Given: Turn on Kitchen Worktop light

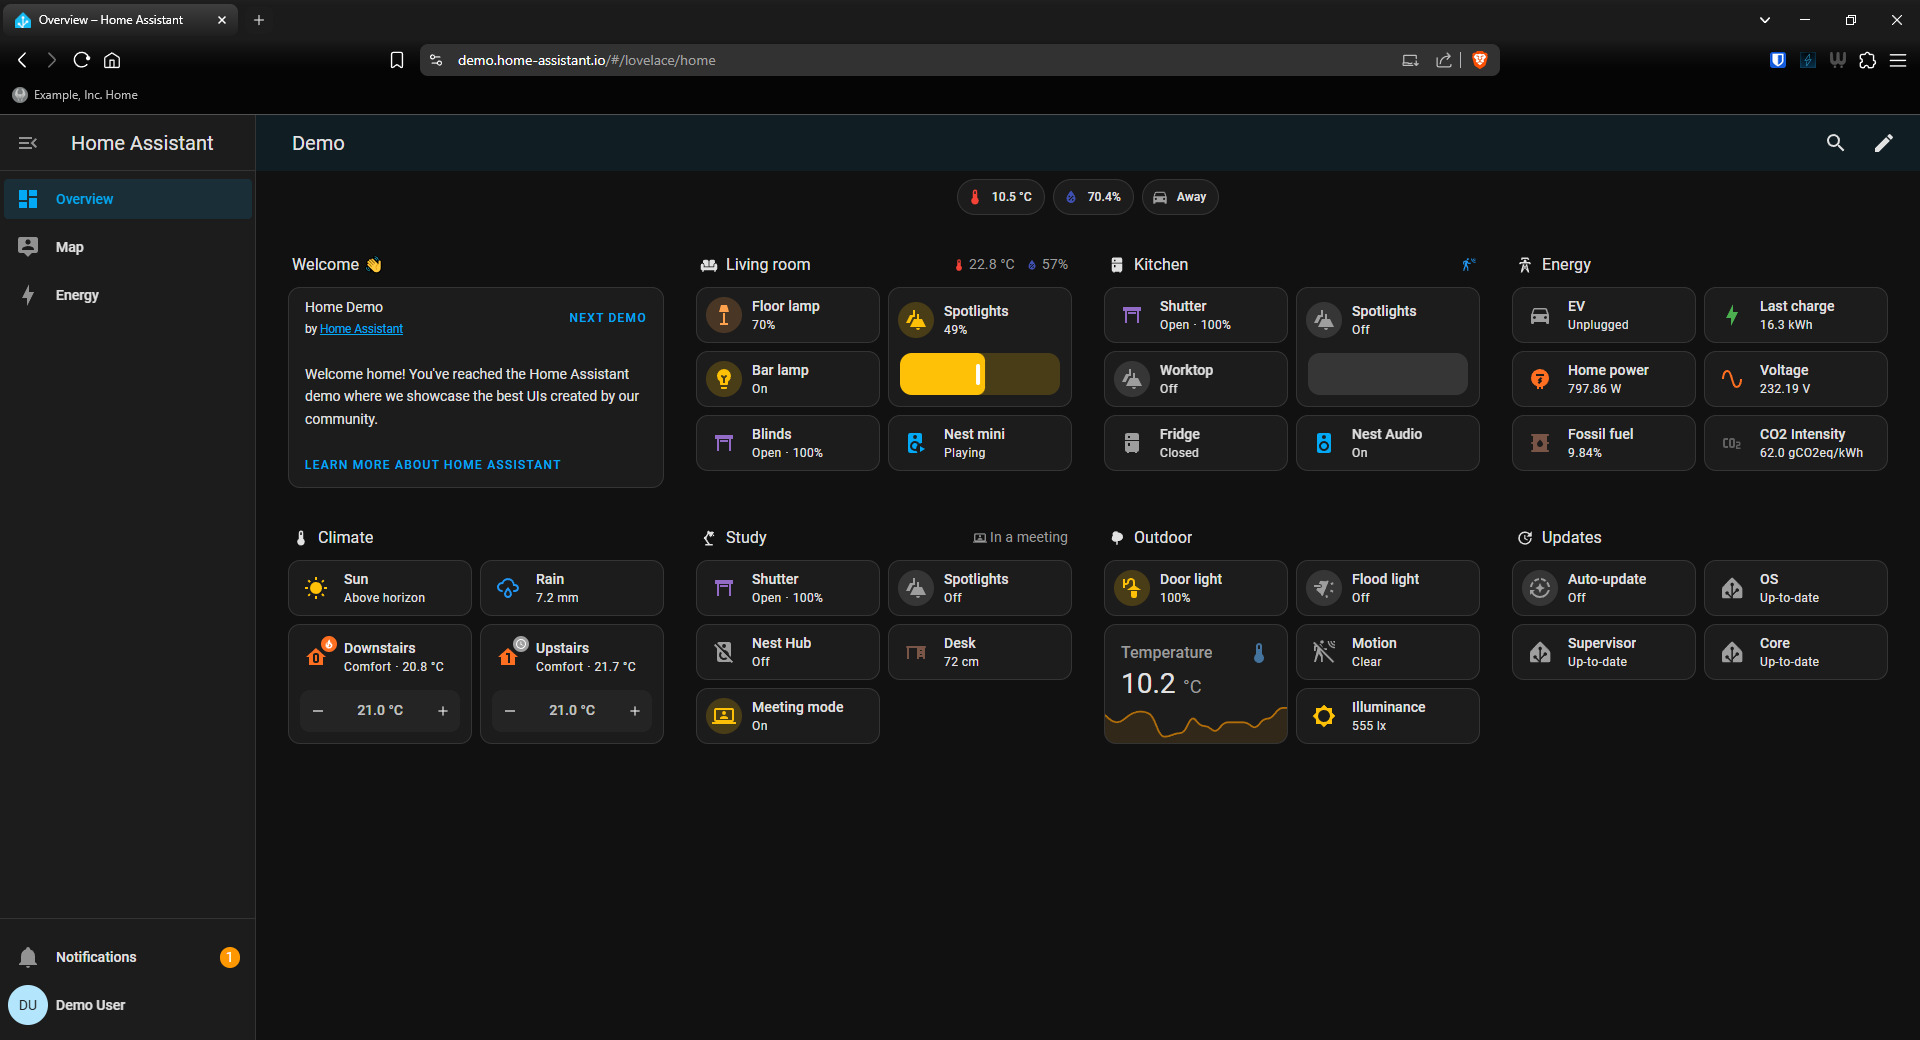Looking at the screenshot, I should pos(1131,379).
